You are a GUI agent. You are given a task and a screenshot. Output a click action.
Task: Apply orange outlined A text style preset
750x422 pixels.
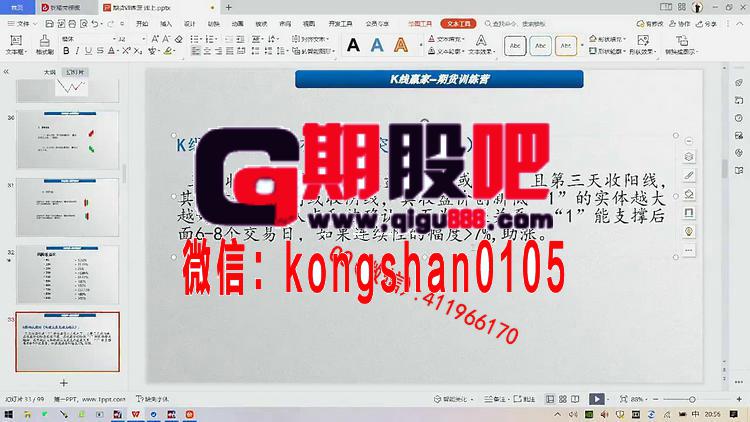click(401, 45)
